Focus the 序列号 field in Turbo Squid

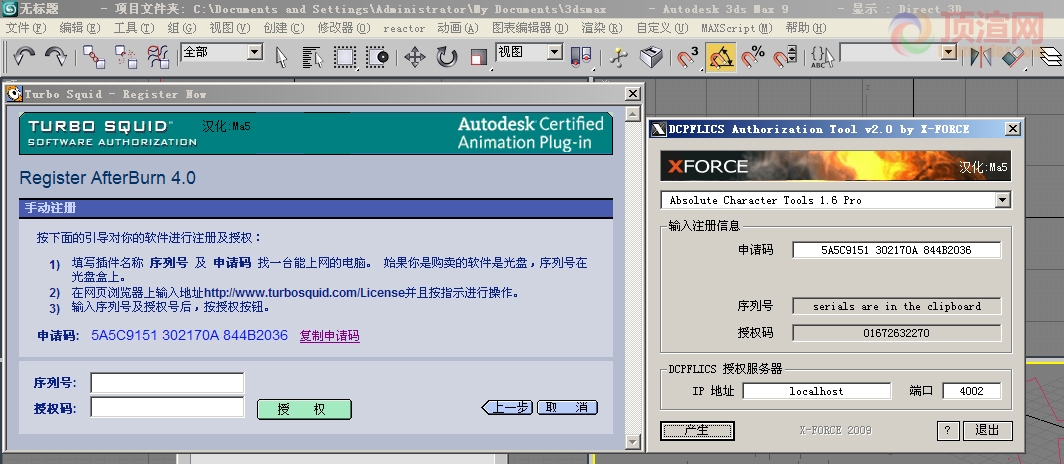click(x=167, y=383)
